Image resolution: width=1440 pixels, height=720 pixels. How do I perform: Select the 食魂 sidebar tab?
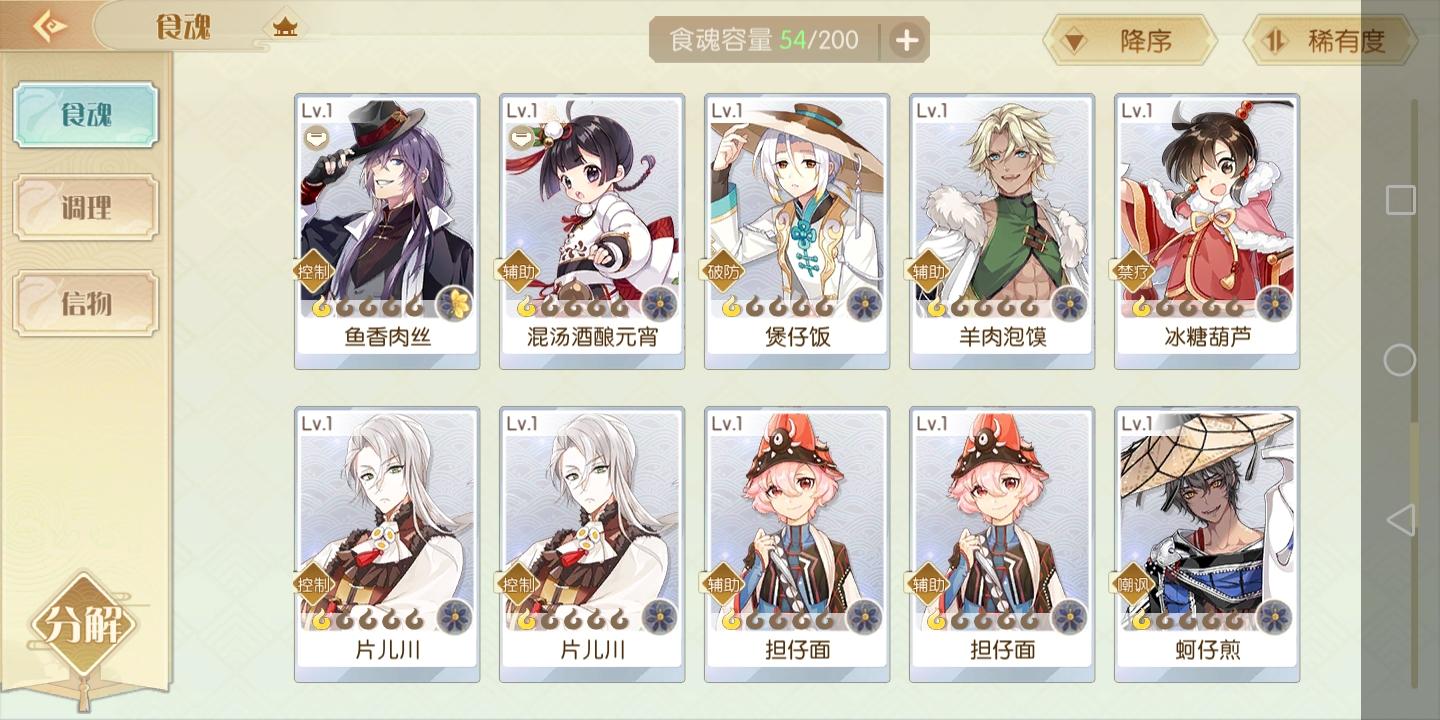click(x=86, y=115)
